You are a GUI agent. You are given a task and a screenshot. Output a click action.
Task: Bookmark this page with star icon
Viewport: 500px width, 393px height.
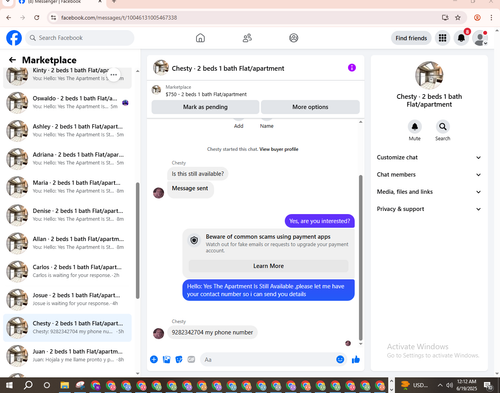tap(458, 18)
